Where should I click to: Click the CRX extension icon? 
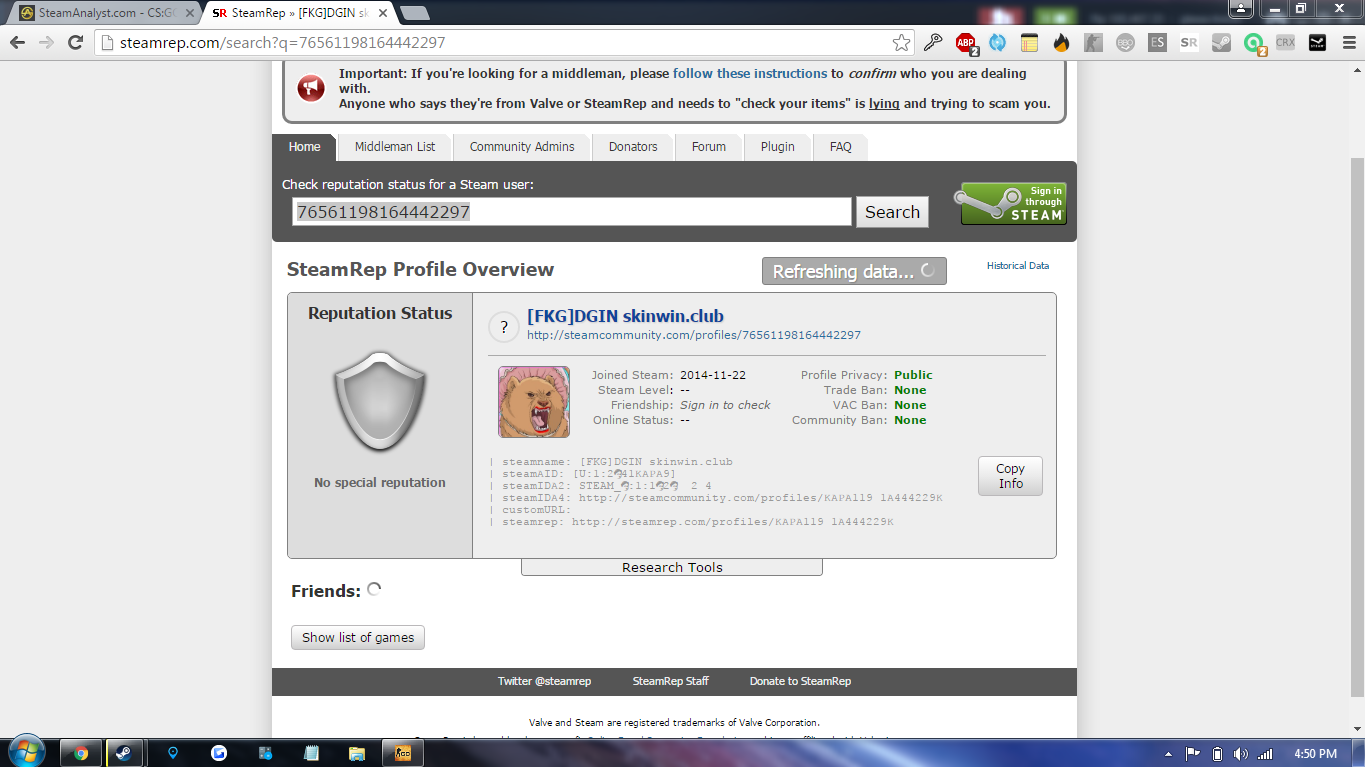[1286, 43]
